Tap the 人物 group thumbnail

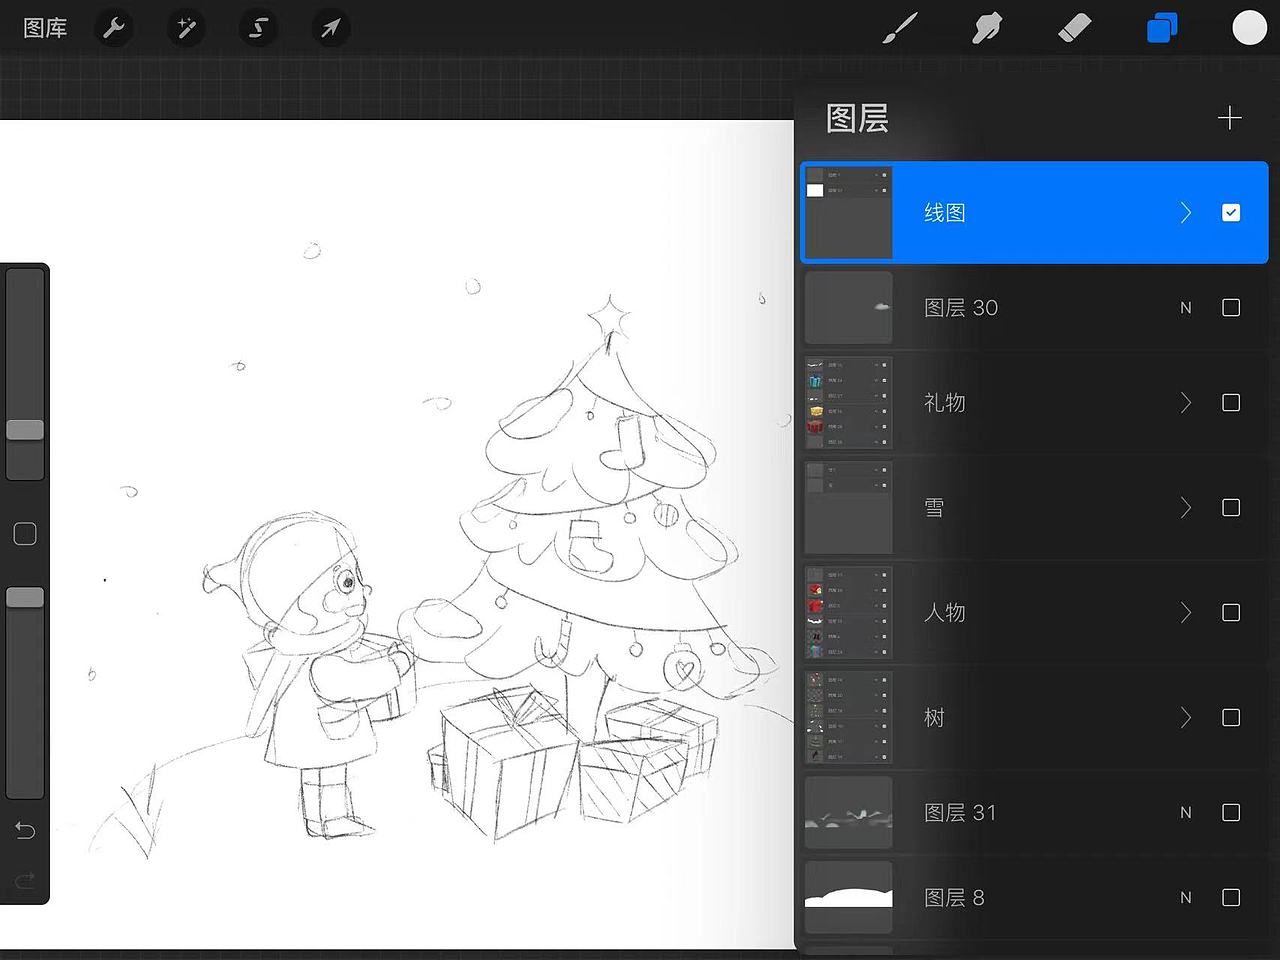(x=849, y=613)
